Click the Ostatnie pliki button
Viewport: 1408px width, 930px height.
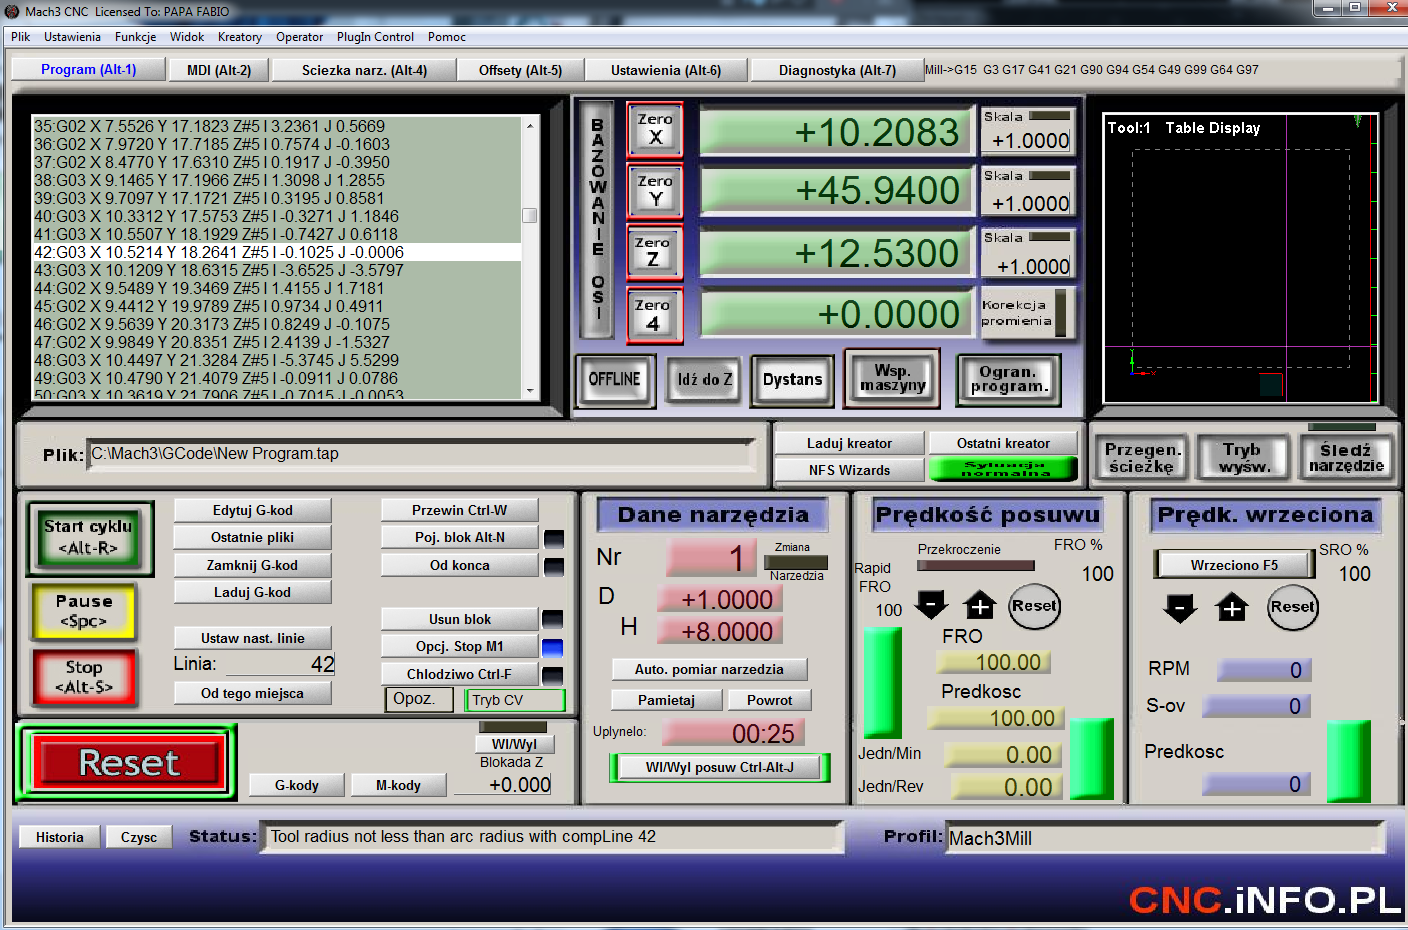pos(252,537)
